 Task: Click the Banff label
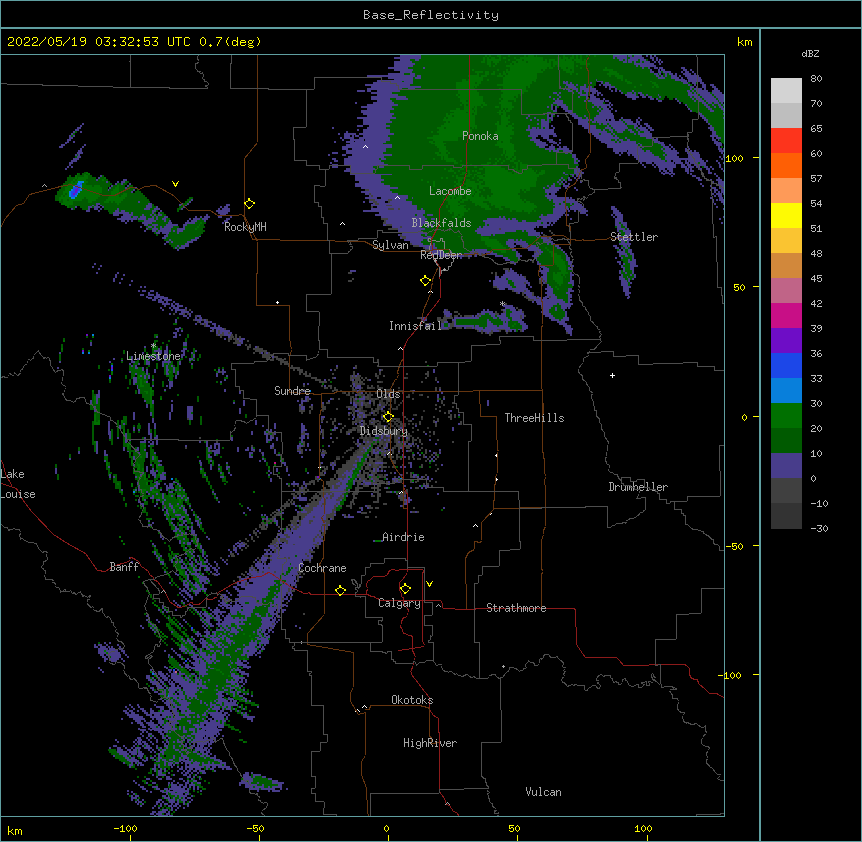124,567
